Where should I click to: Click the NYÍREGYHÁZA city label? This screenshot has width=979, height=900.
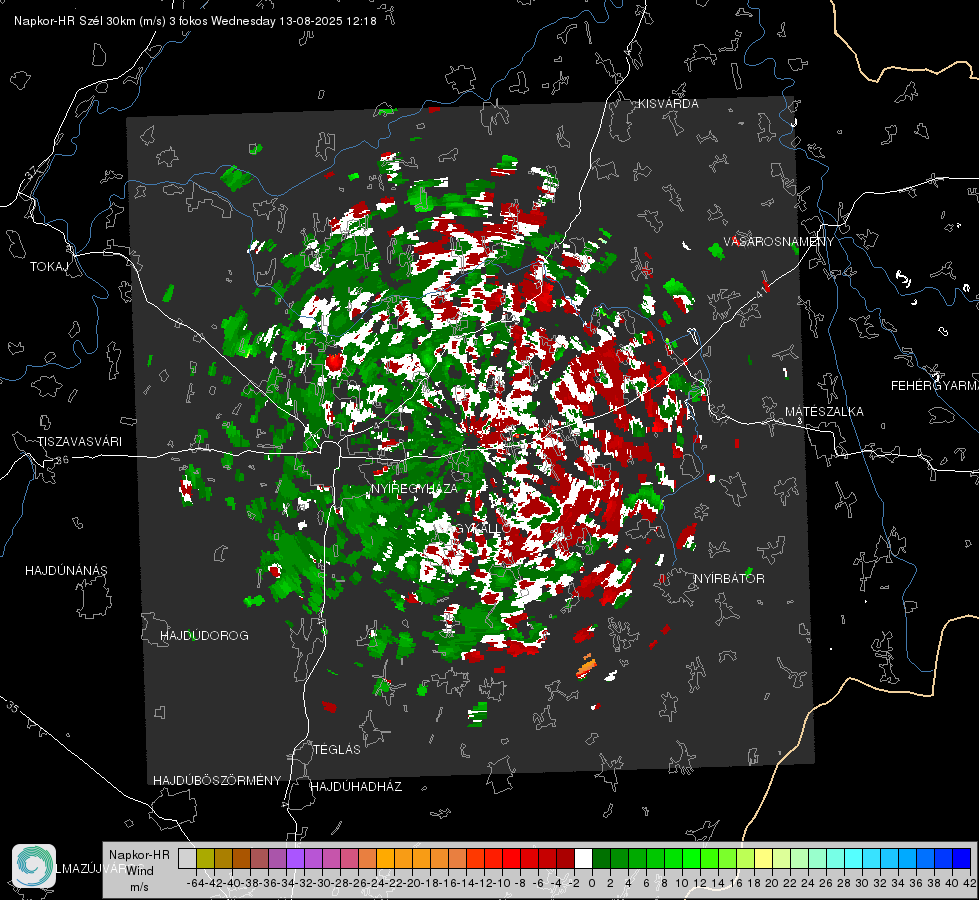pos(414,488)
